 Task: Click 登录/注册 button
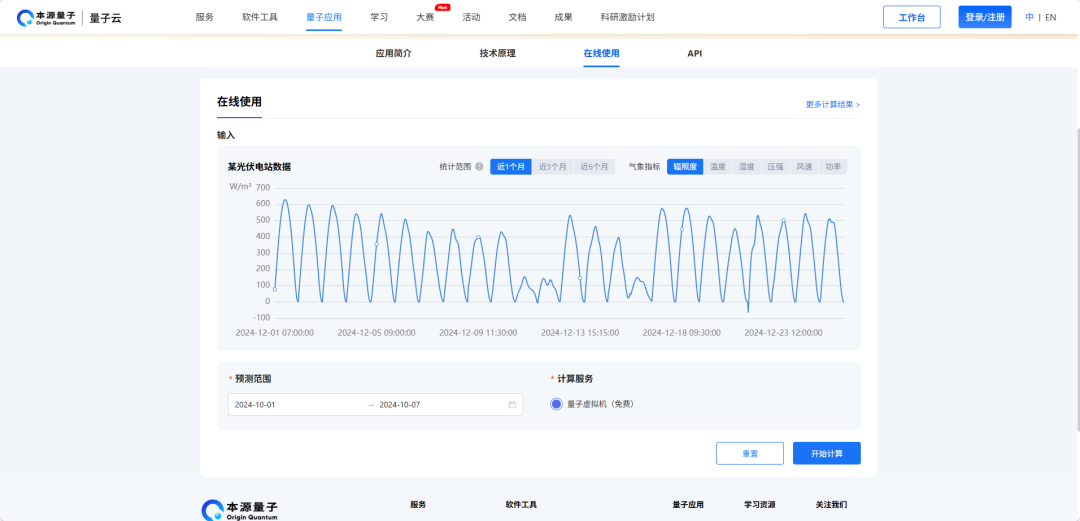click(985, 17)
